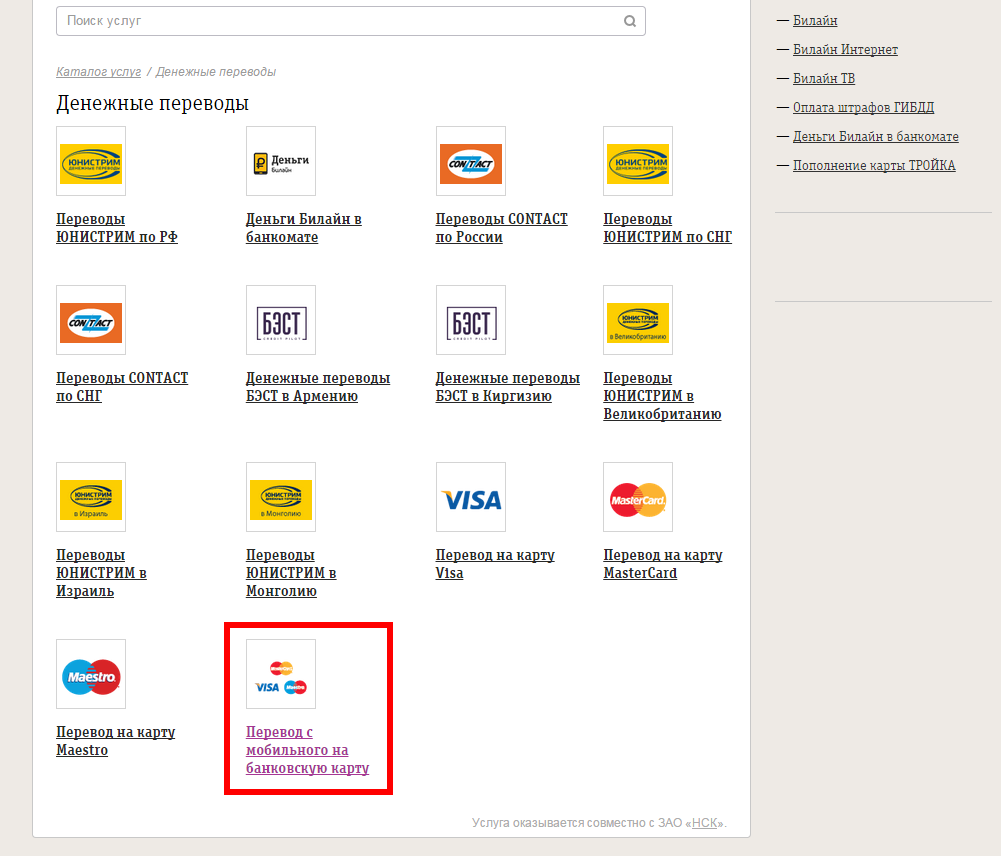The width and height of the screenshot is (1001, 856).
Task: Open the Деньги Билайн logo tile
Action: (x=281, y=161)
